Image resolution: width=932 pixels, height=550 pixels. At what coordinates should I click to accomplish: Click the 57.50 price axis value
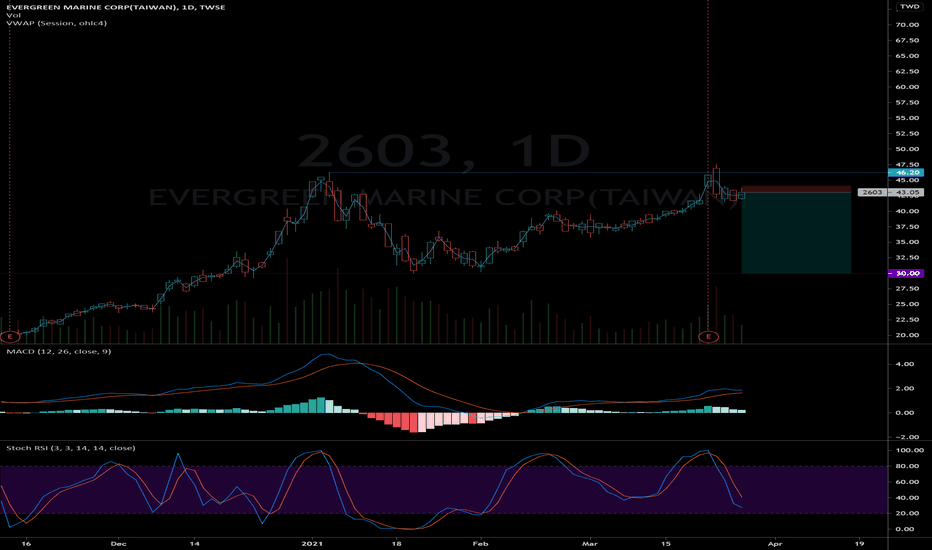908,102
